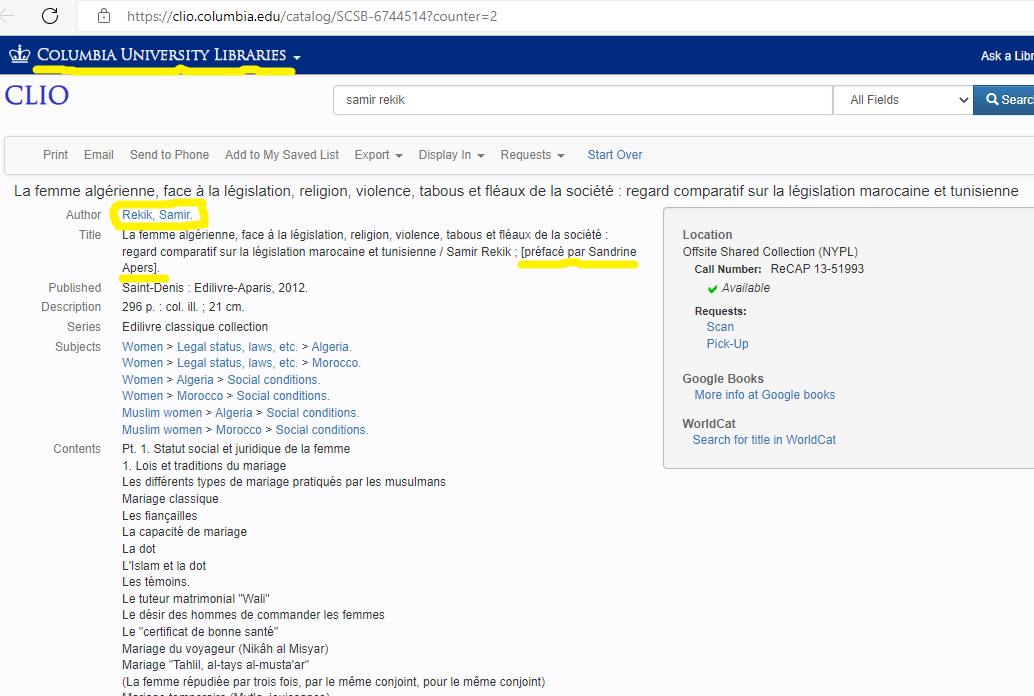1034x696 pixels.
Task: Open author link Rekik, Samir.
Action: click(157, 214)
